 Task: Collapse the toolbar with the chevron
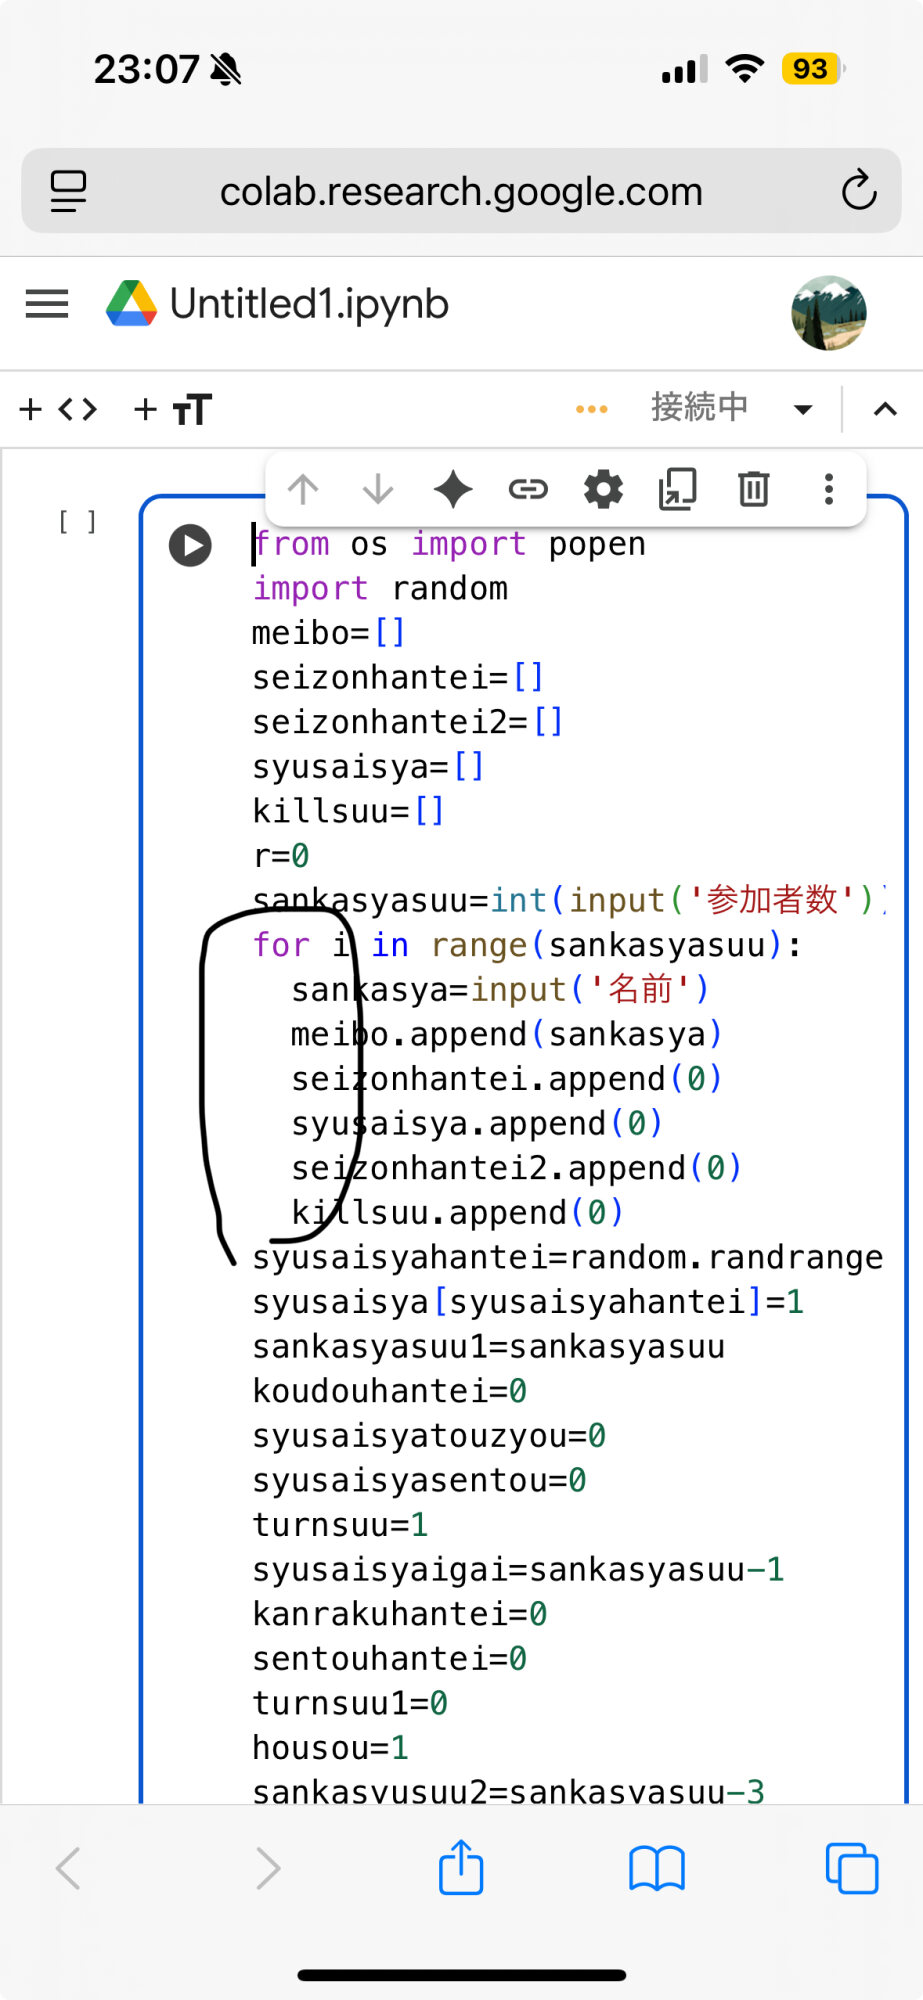(x=885, y=409)
